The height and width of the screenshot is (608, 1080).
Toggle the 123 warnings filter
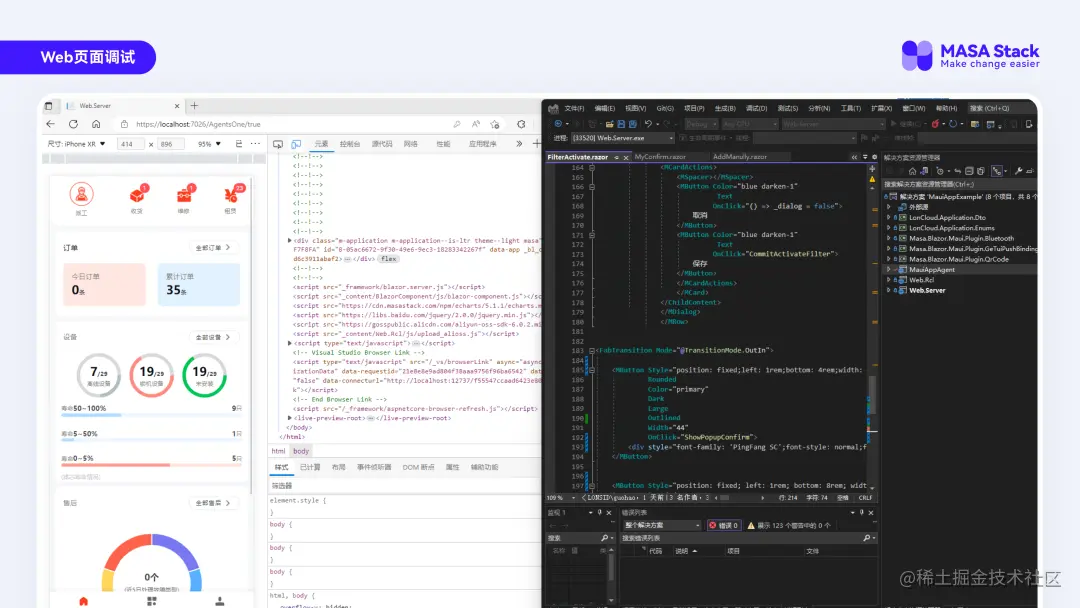[x=789, y=525]
